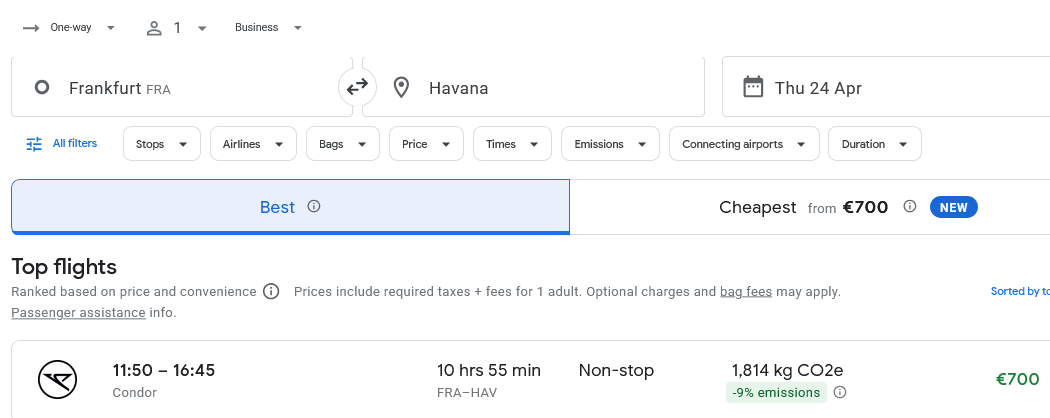Follow the bag fees link
The height and width of the screenshot is (418, 1050).
click(746, 292)
